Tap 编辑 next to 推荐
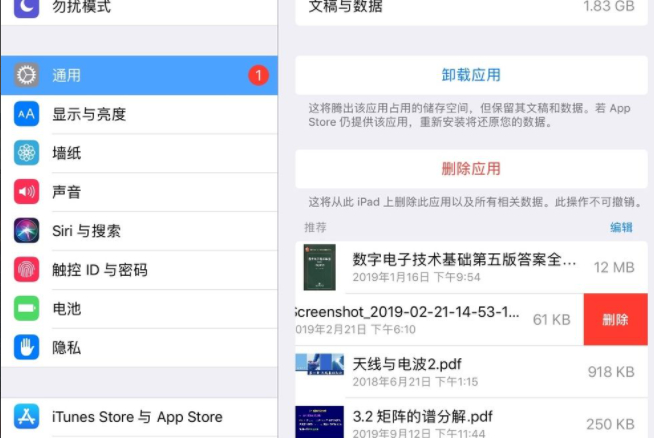Image resolution: width=654 pixels, height=438 pixels. point(621,227)
